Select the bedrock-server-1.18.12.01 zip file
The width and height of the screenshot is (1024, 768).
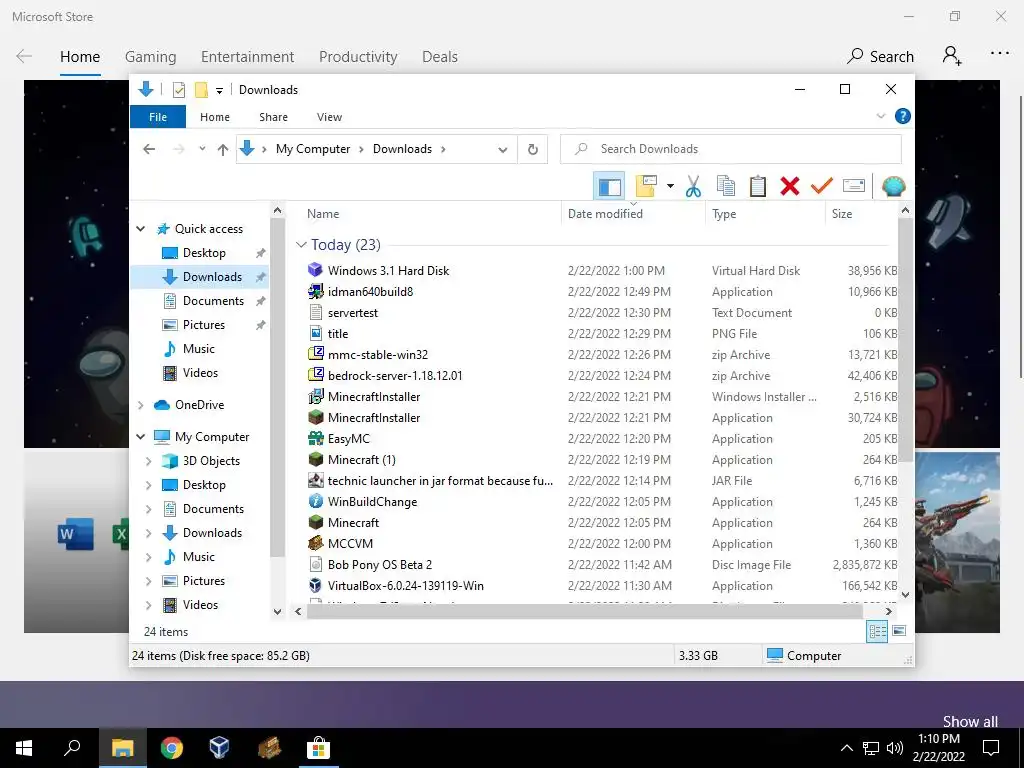[394, 376]
